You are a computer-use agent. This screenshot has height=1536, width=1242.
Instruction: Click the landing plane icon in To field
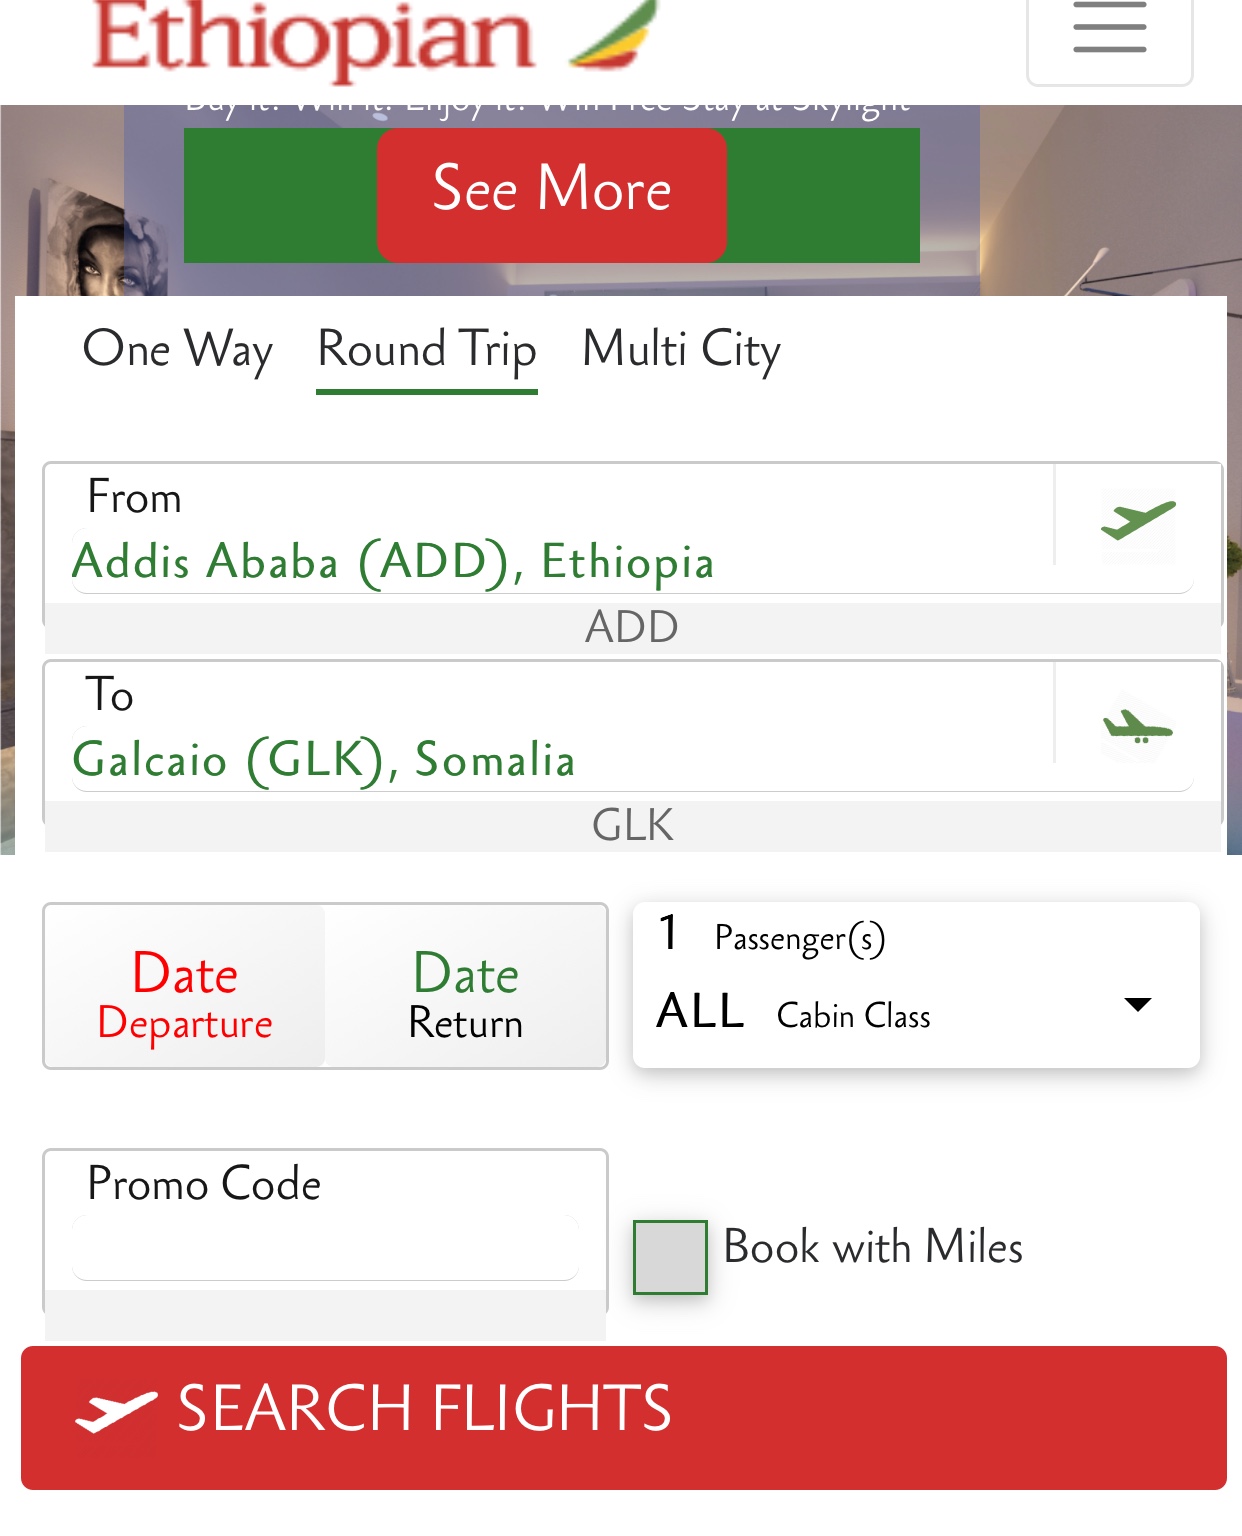(1137, 726)
